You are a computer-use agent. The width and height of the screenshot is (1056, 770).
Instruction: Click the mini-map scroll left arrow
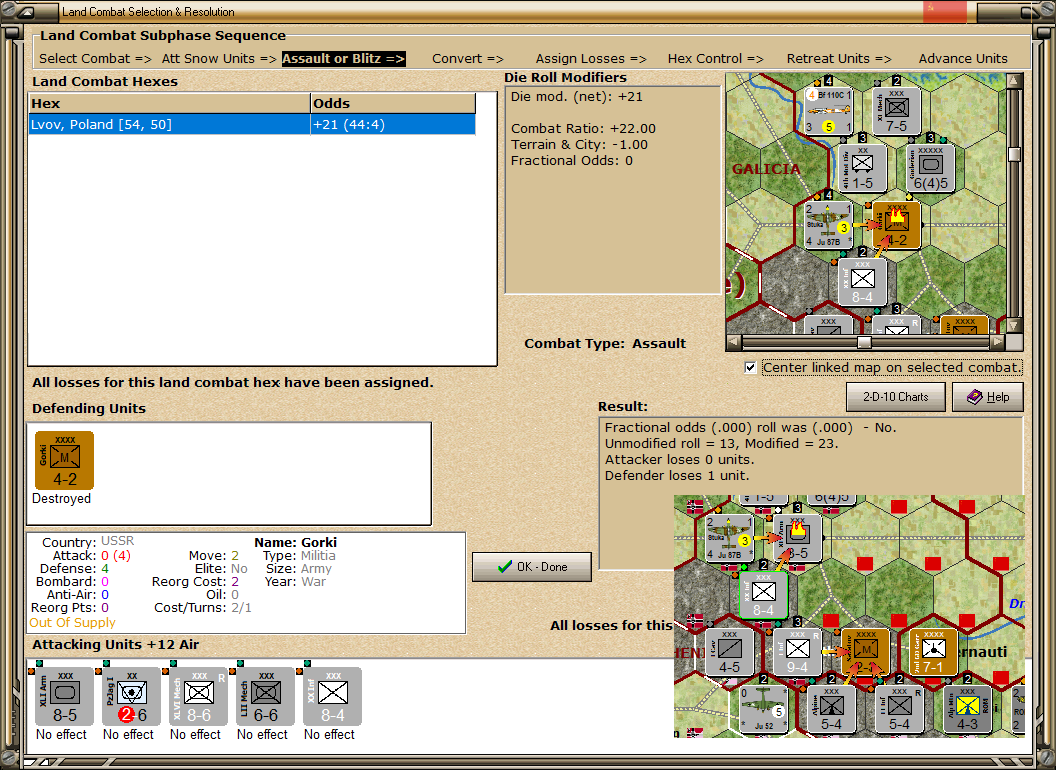733,342
